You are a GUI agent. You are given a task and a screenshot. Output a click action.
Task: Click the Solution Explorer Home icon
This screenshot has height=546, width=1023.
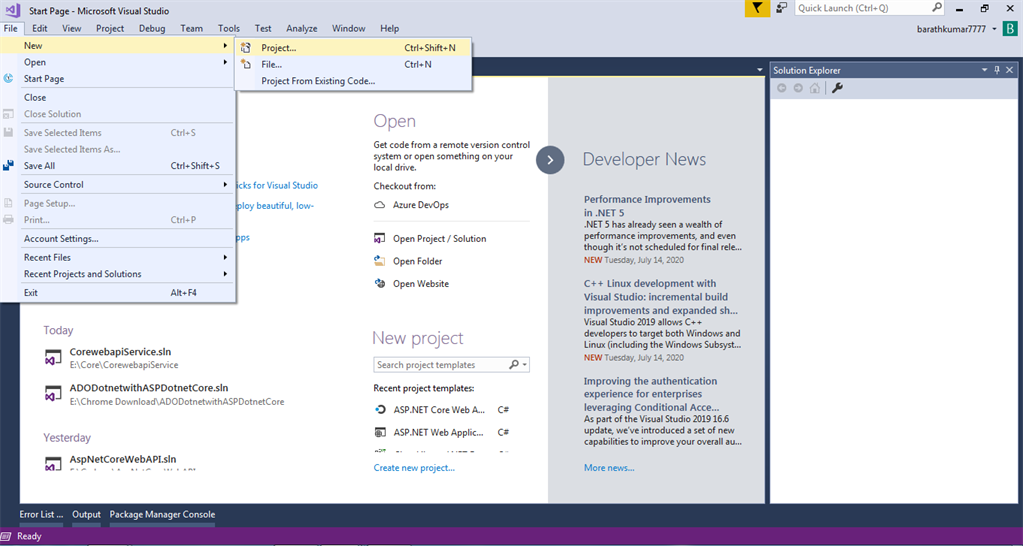(x=814, y=88)
